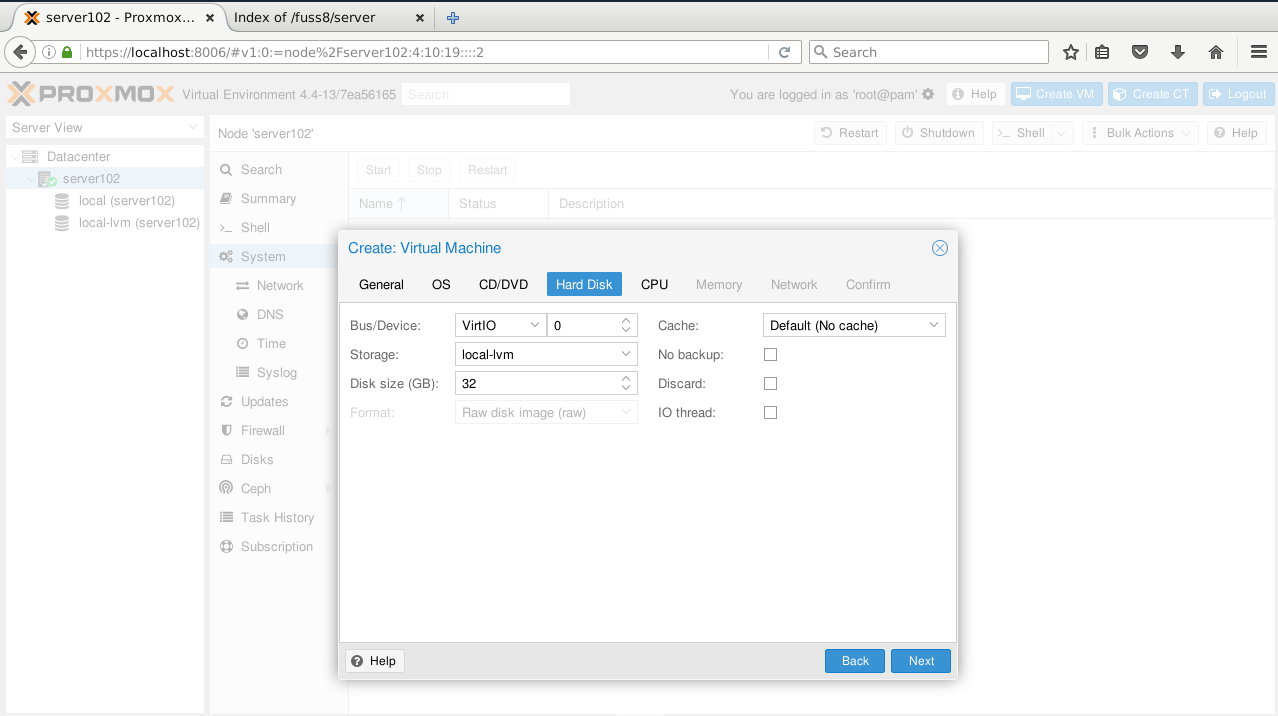Expand the Ceph submenu arrow
The height and width of the screenshot is (716, 1278).
328,489
